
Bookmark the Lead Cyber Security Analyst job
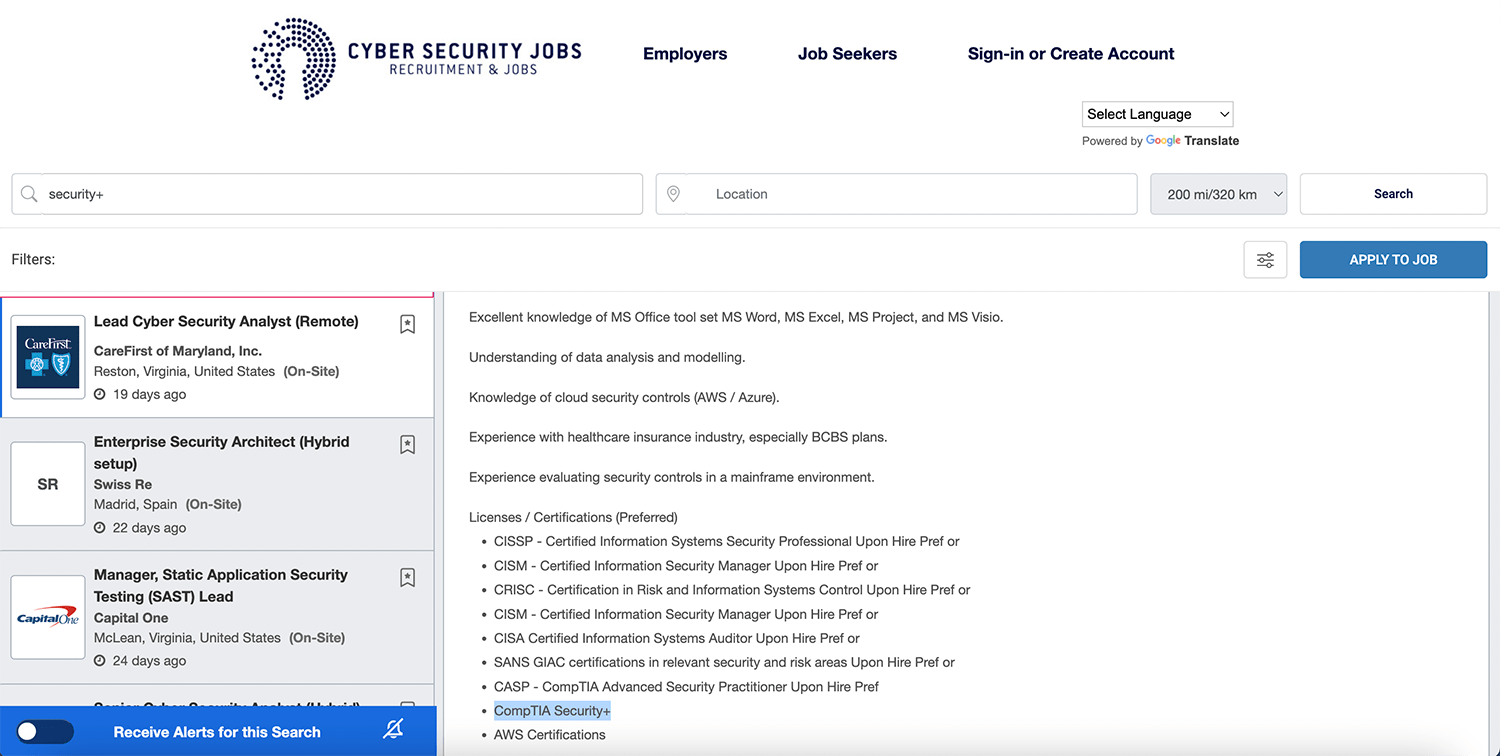tap(407, 324)
